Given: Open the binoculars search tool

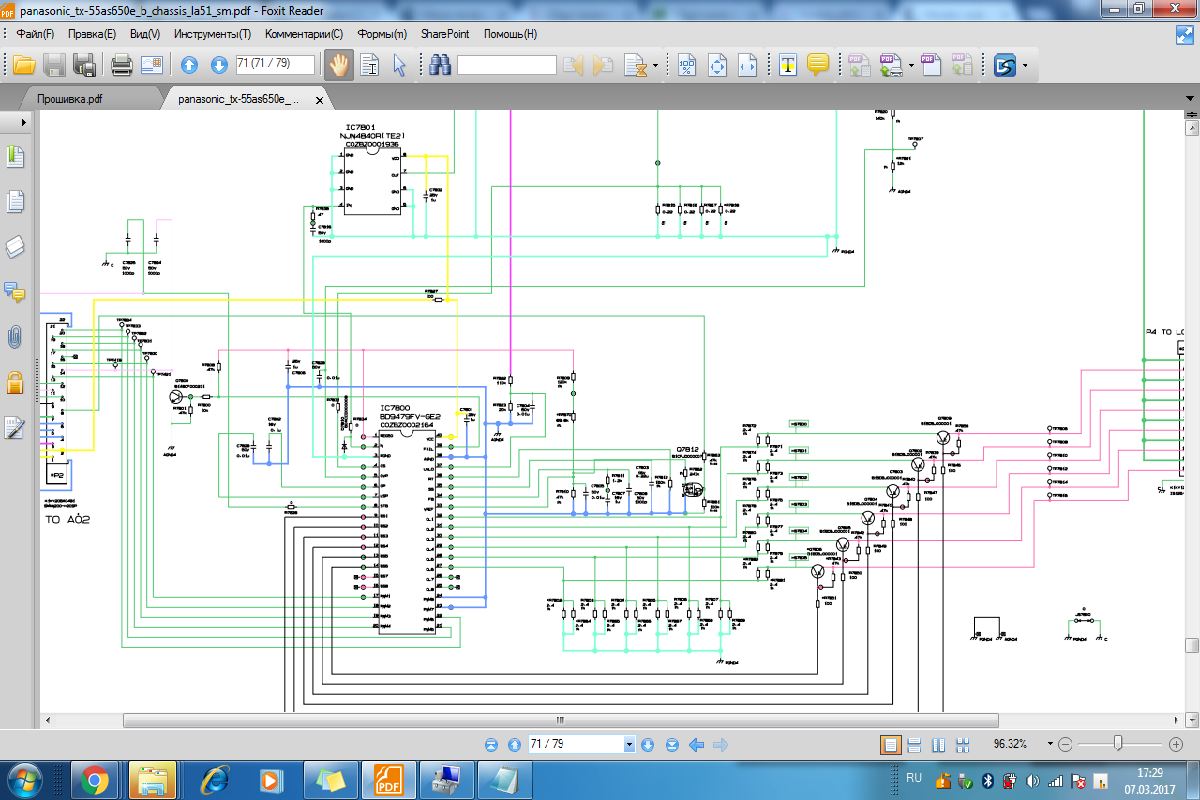Looking at the screenshot, I should [439, 66].
